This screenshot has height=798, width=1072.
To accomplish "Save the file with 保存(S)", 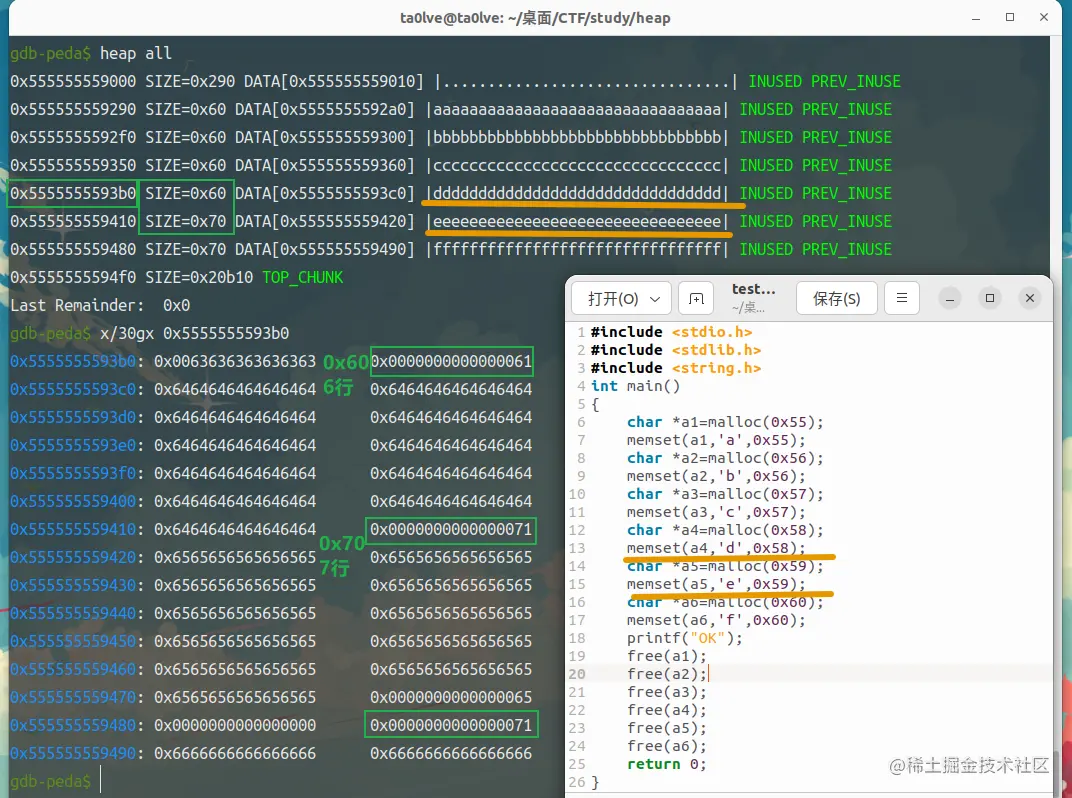I will click(837, 299).
